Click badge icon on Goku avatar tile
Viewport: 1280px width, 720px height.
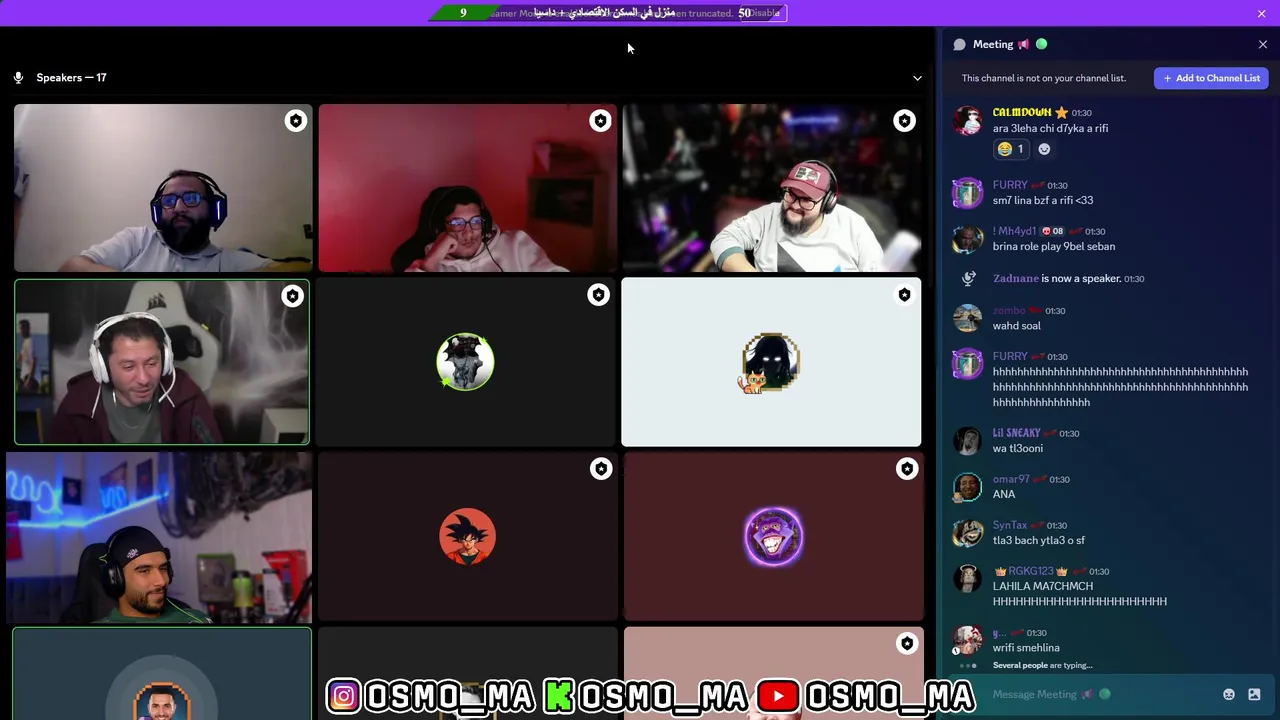coord(601,469)
